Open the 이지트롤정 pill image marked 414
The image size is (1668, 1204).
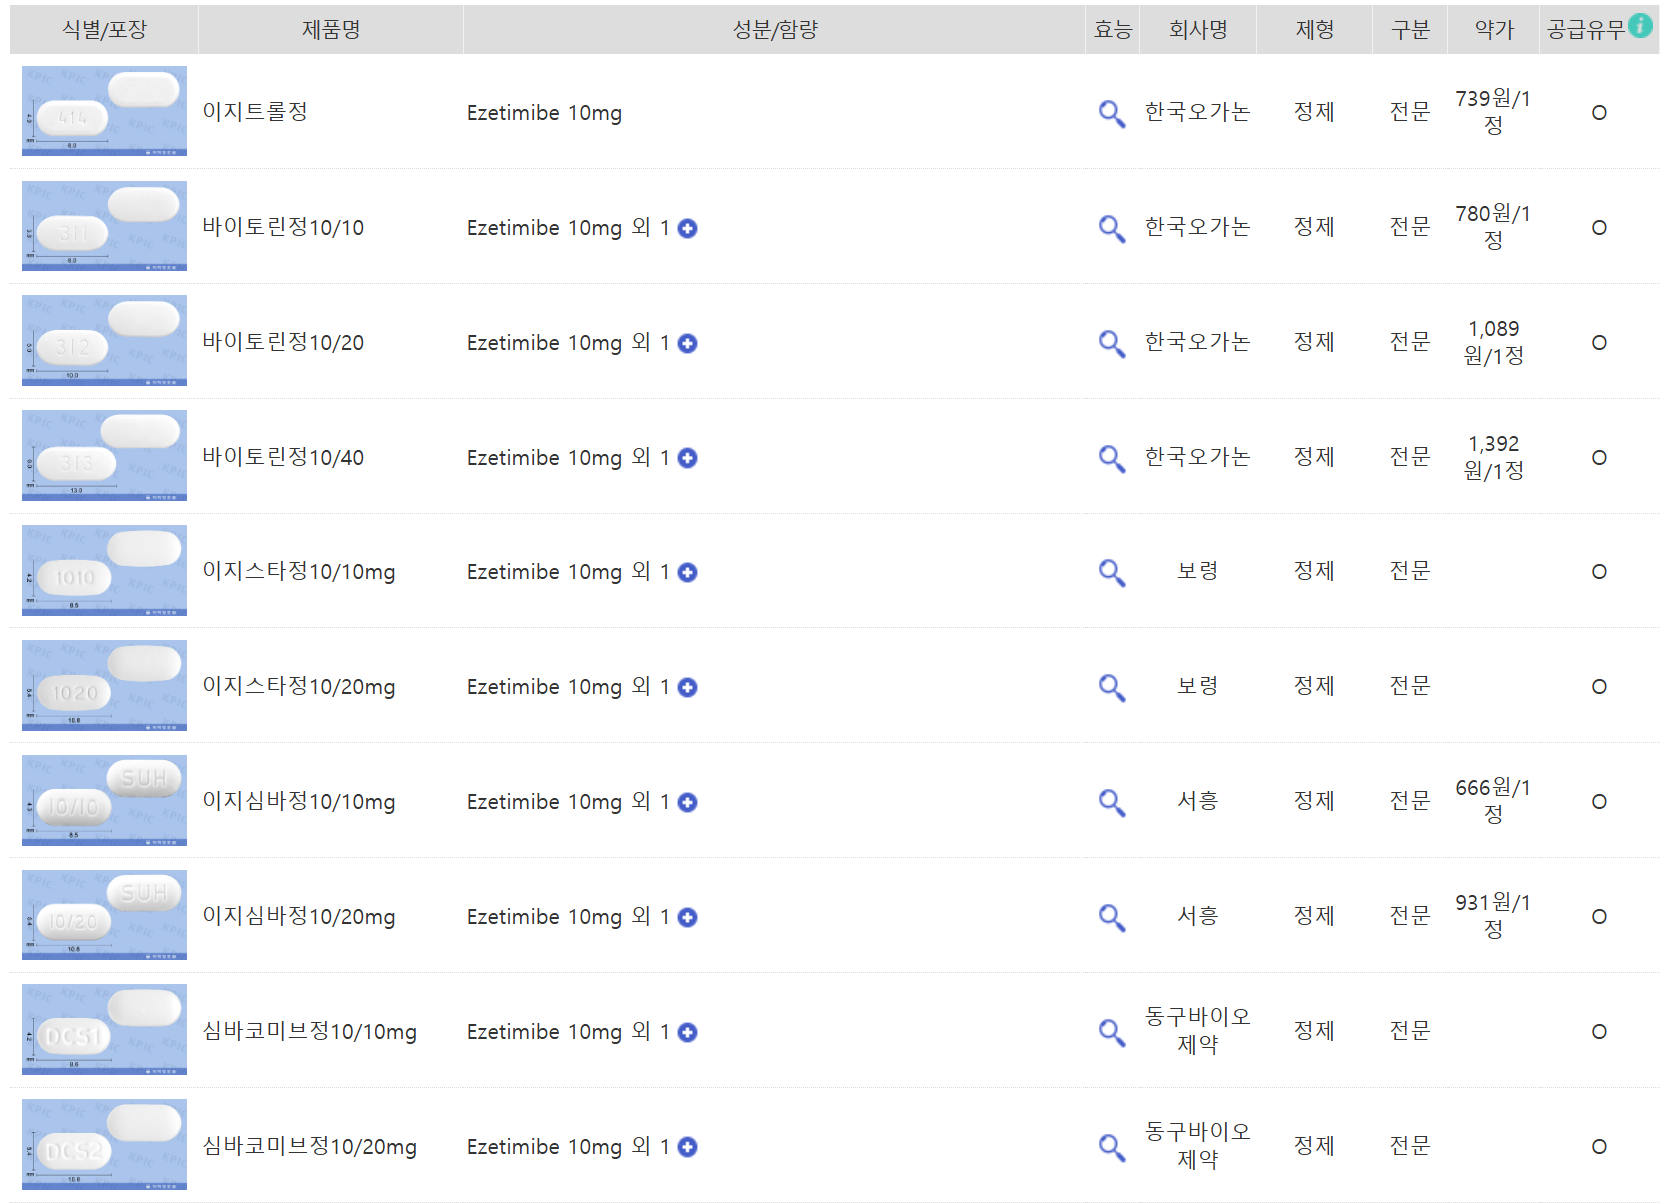pos(104,111)
